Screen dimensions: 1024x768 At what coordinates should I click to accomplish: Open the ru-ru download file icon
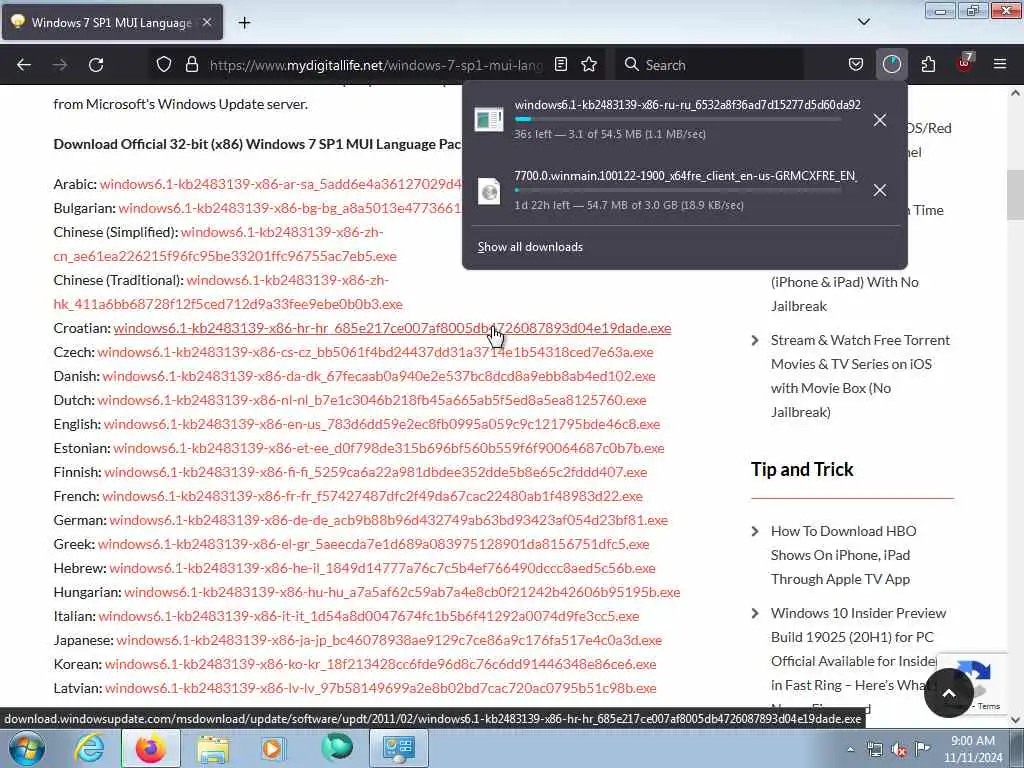(489, 120)
